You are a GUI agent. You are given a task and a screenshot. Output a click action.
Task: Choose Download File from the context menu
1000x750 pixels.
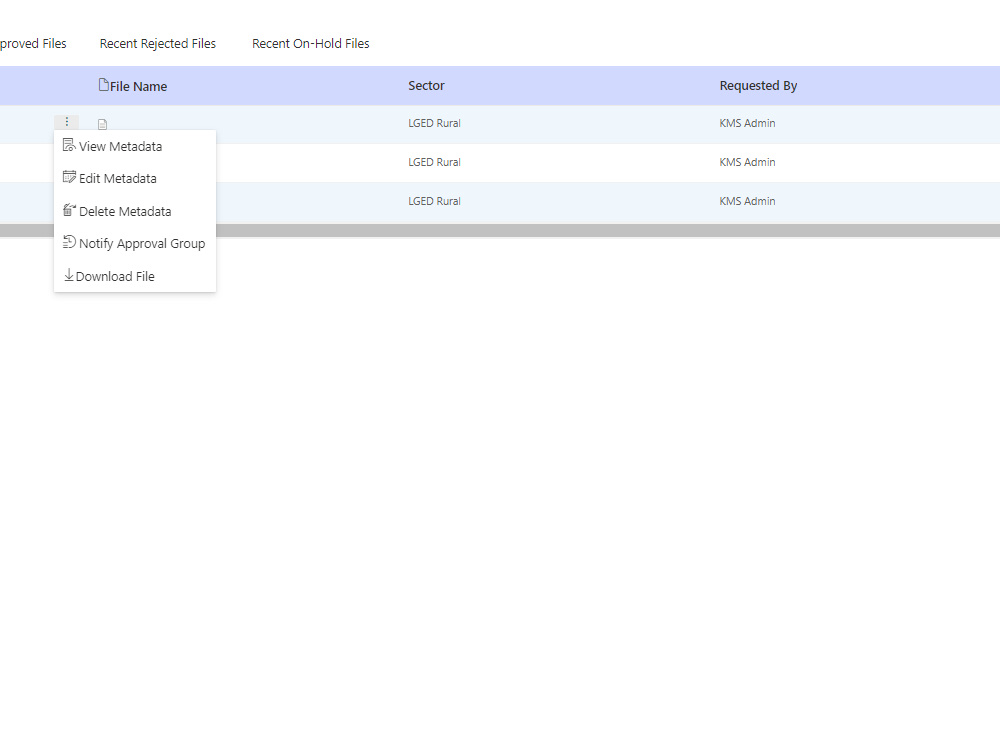[x=115, y=276]
